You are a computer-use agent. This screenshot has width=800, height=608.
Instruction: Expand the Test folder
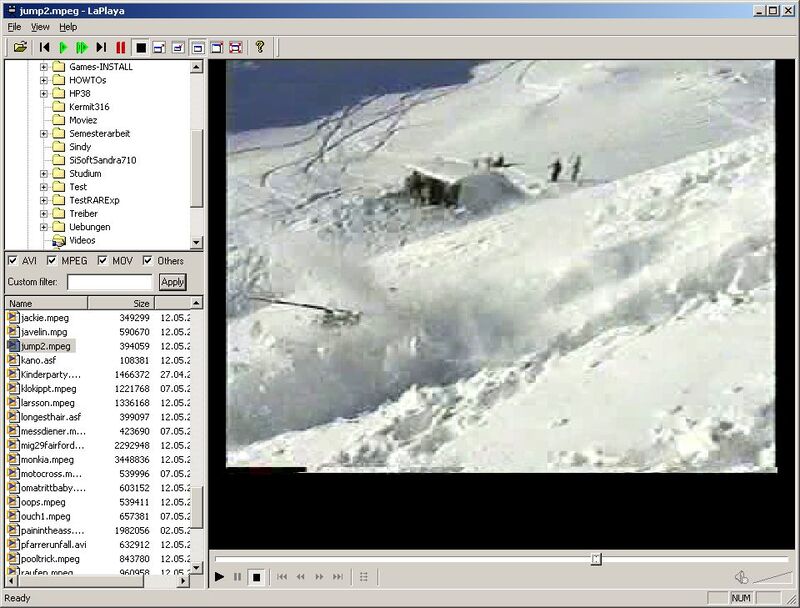44,187
